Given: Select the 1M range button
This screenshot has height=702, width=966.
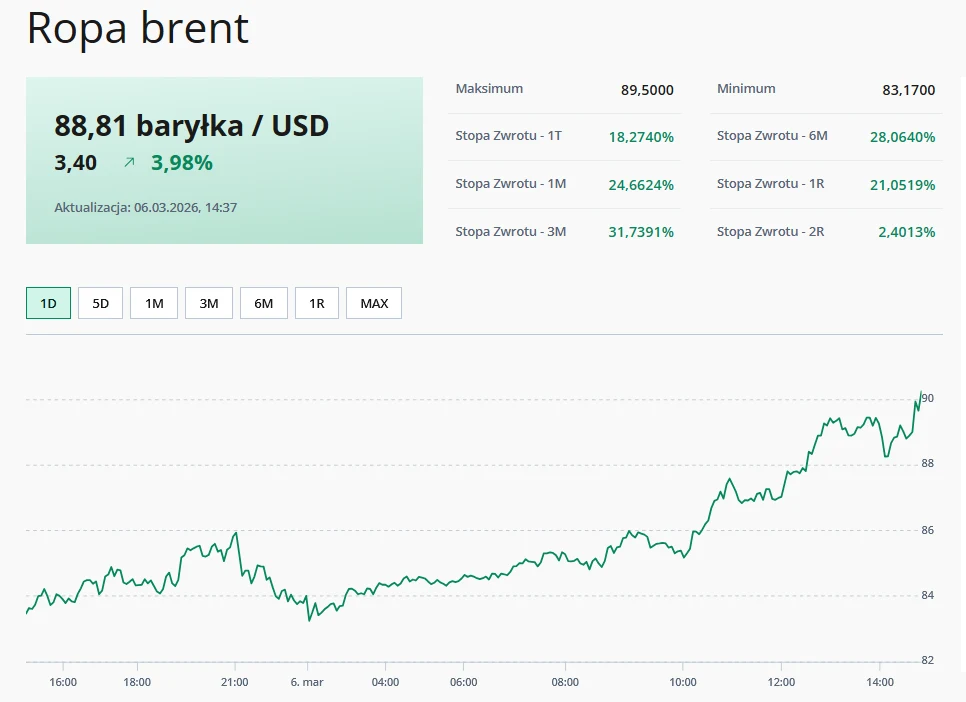Looking at the screenshot, I should pos(153,302).
